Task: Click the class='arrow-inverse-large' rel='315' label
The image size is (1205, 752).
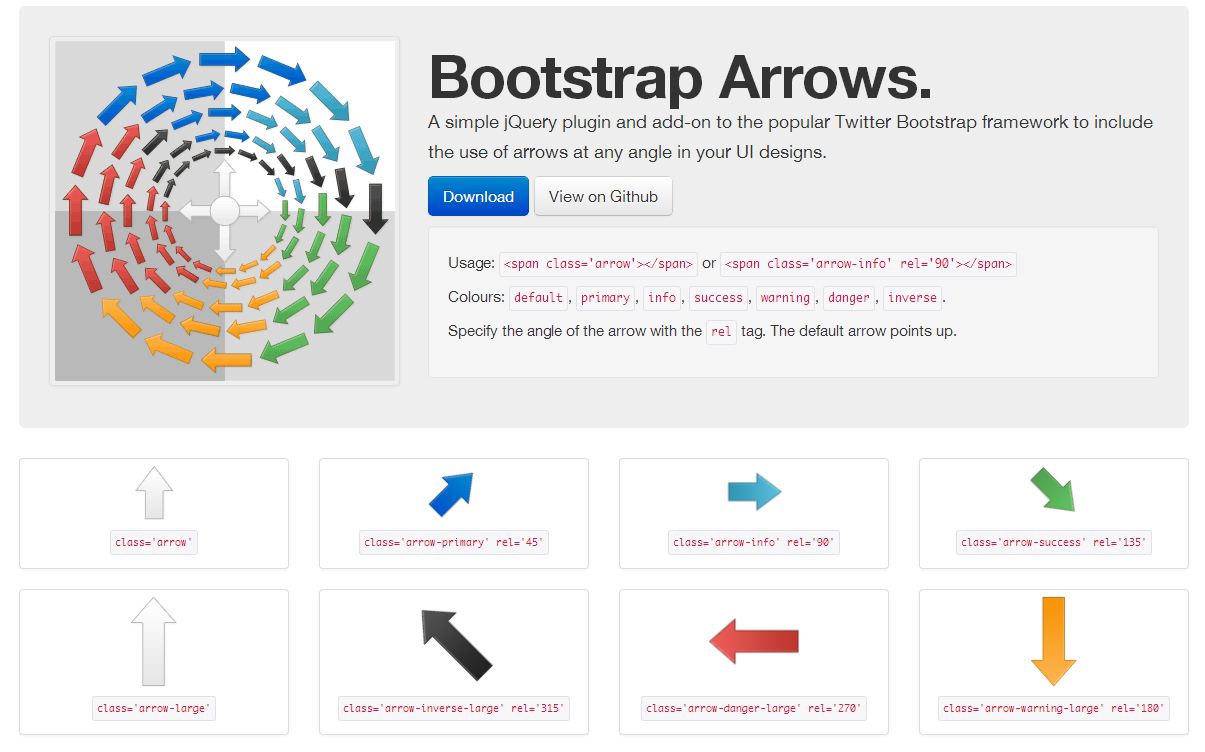Action: click(x=454, y=709)
